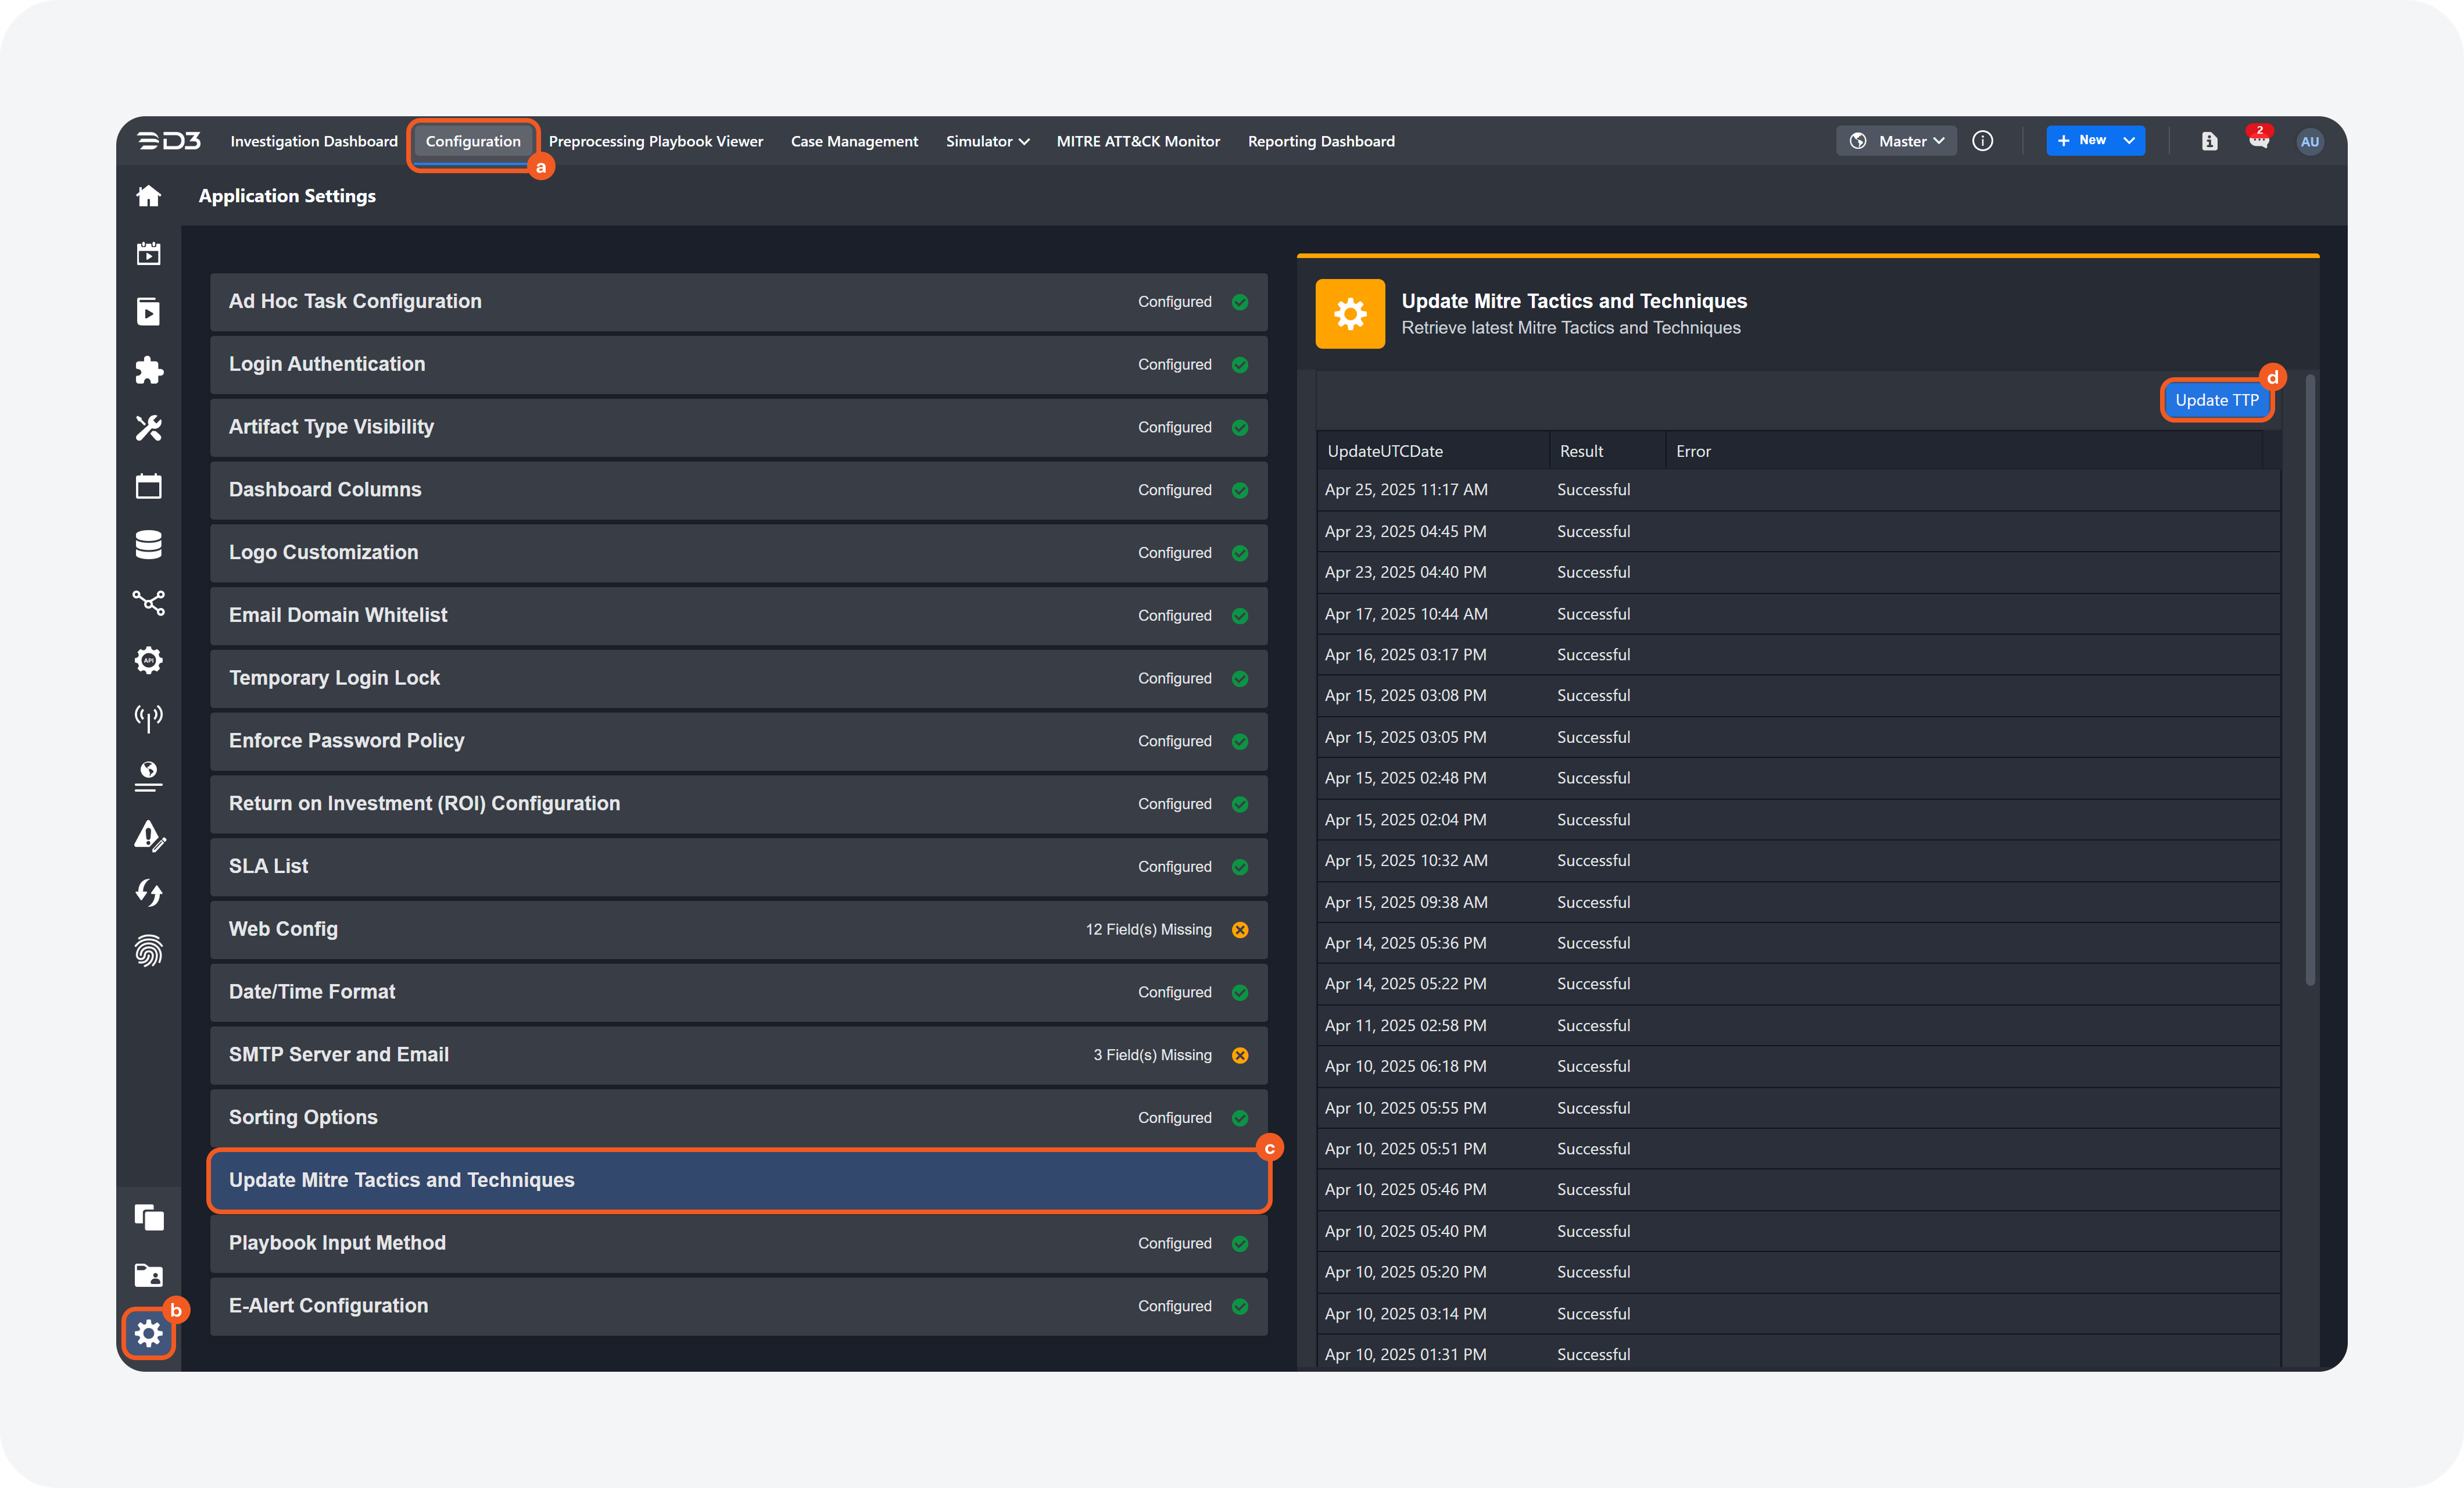
Task: Click the home icon in sidebar
Action: pyautogui.click(x=148, y=196)
